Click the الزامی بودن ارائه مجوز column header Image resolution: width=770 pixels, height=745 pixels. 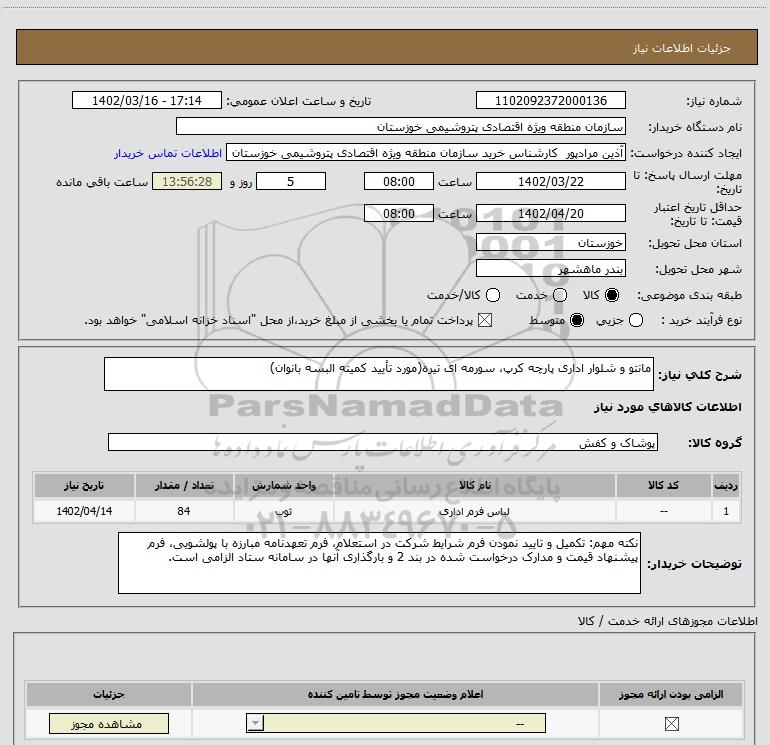click(671, 694)
